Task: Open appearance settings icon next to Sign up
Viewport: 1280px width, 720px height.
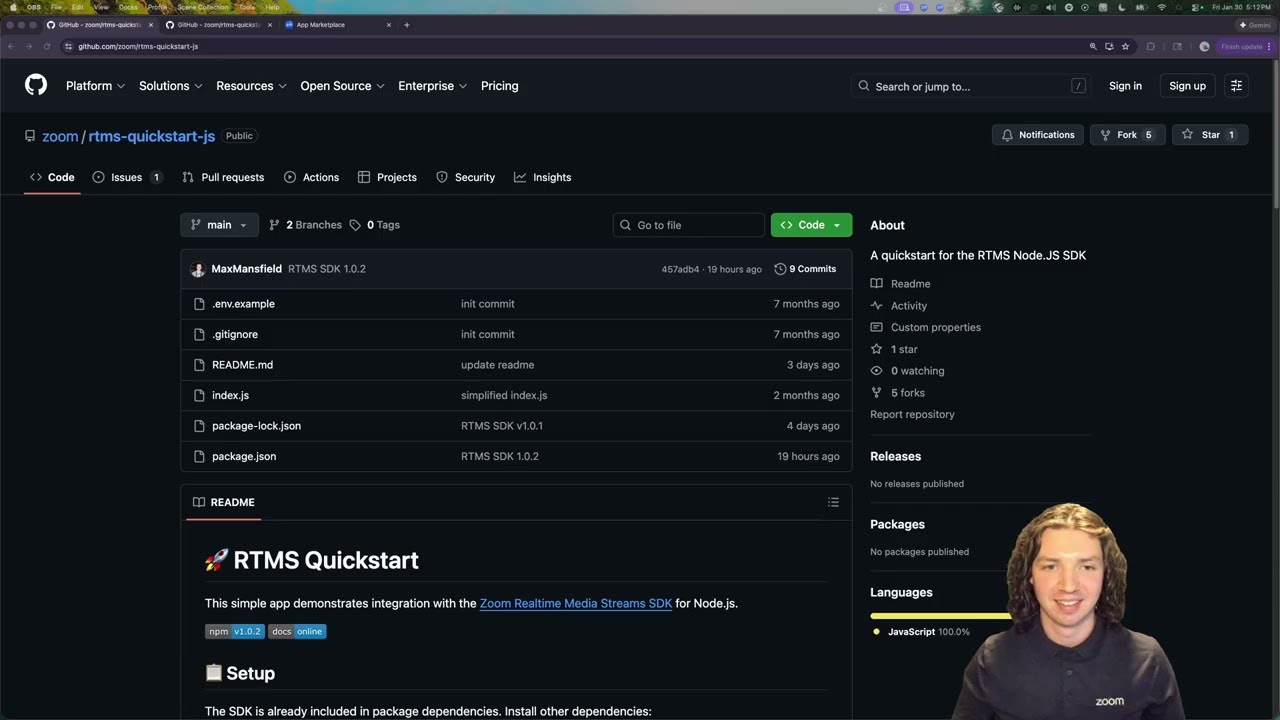Action: tap(1236, 86)
